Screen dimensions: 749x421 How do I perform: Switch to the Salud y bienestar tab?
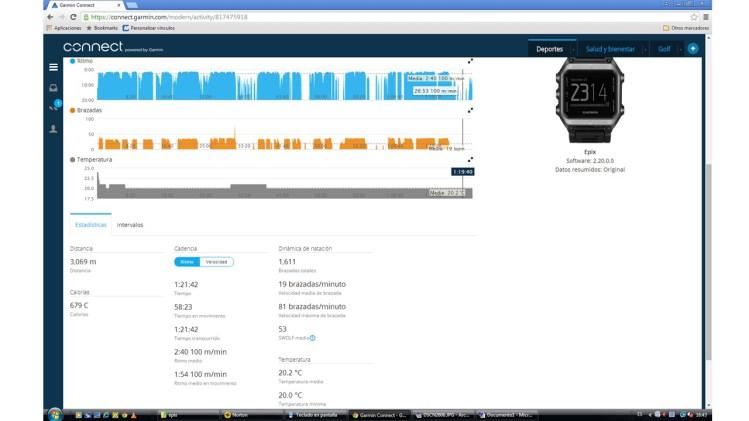(x=610, y=49)
